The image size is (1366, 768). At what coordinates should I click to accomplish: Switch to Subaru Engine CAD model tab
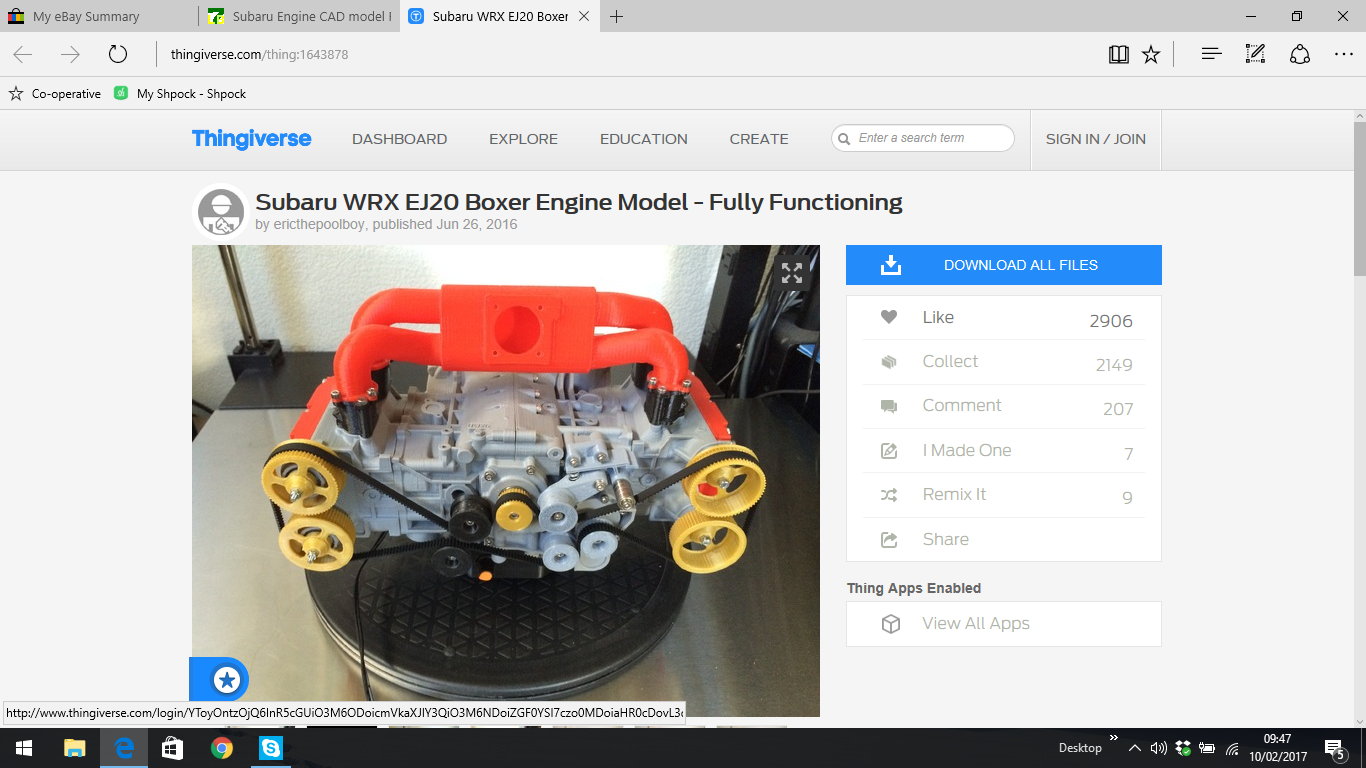coord(300,16)
